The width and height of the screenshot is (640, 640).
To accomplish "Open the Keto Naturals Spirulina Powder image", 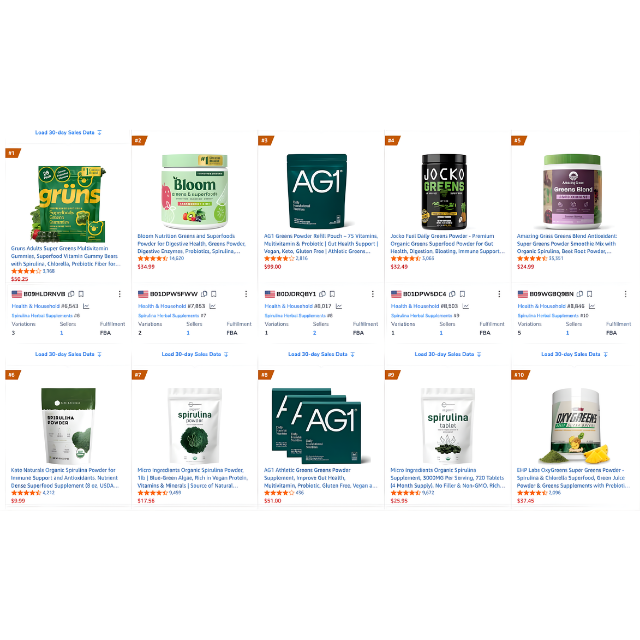I will [x=68, y=426].
